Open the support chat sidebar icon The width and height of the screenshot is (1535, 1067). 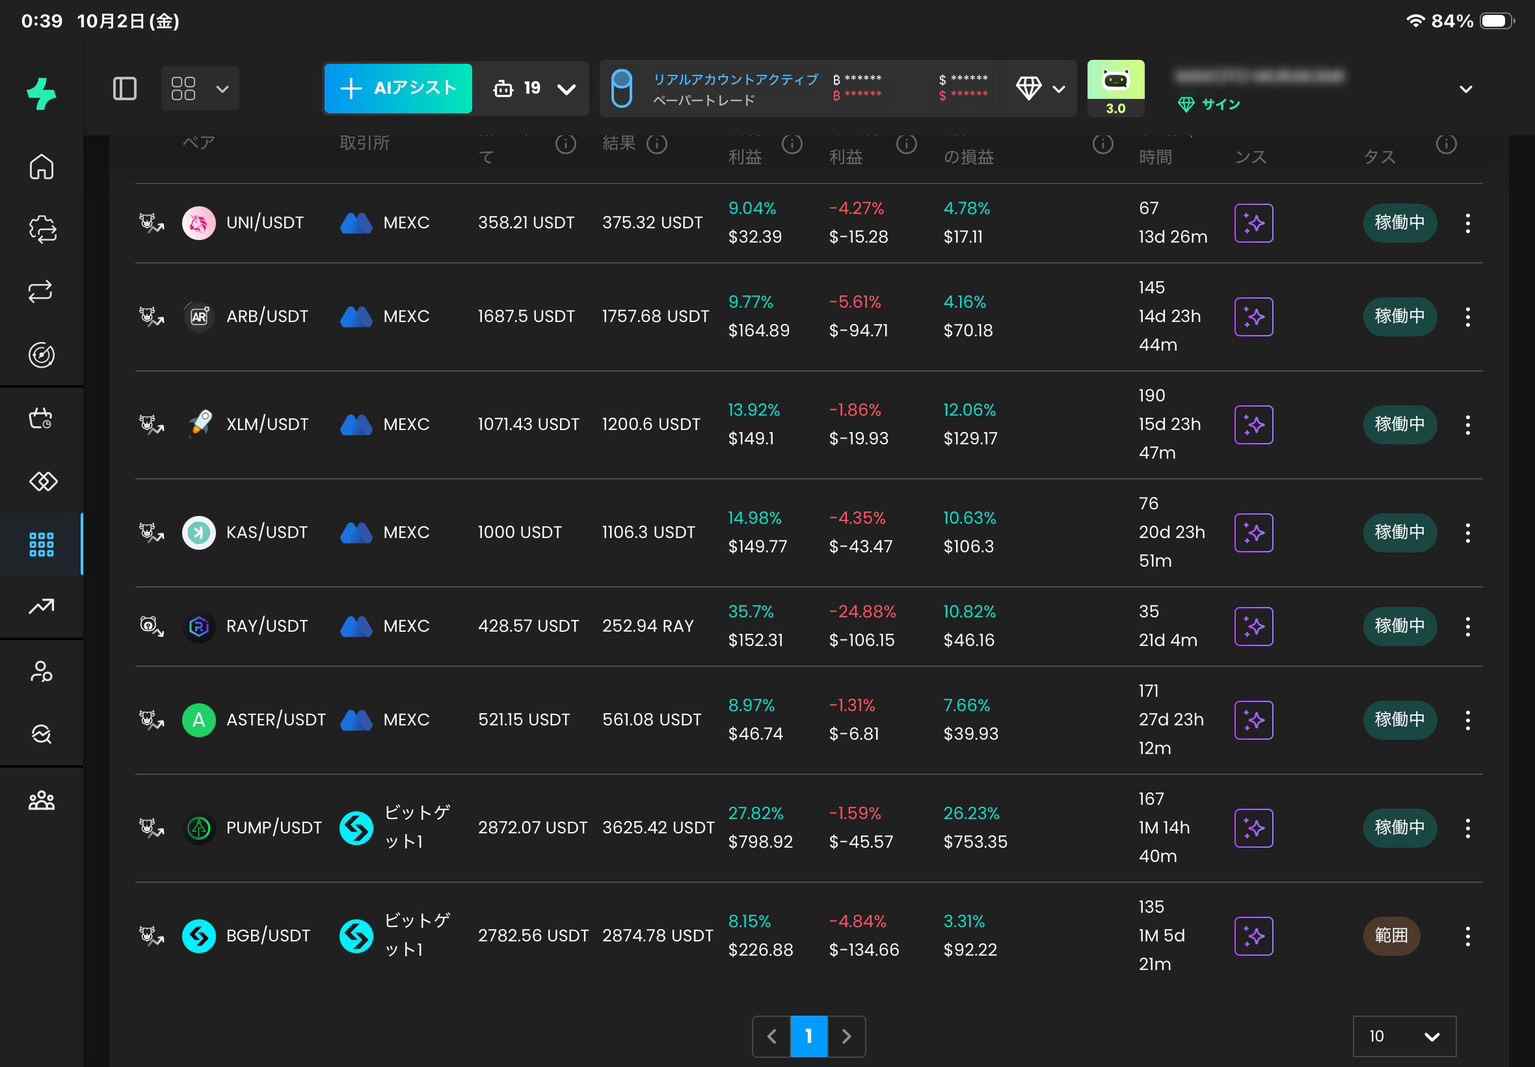tap(41, 734)
